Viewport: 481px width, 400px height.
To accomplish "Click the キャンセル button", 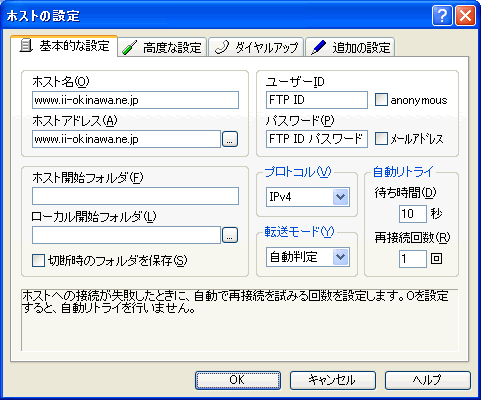I will click(x=333, y=380).
